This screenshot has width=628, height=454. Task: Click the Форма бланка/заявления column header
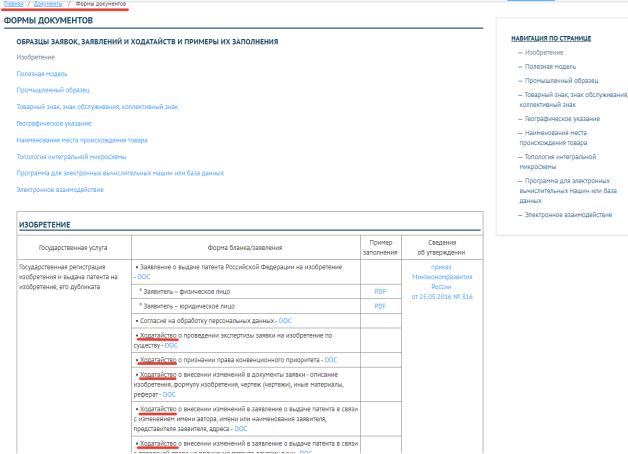pos(245,247)
